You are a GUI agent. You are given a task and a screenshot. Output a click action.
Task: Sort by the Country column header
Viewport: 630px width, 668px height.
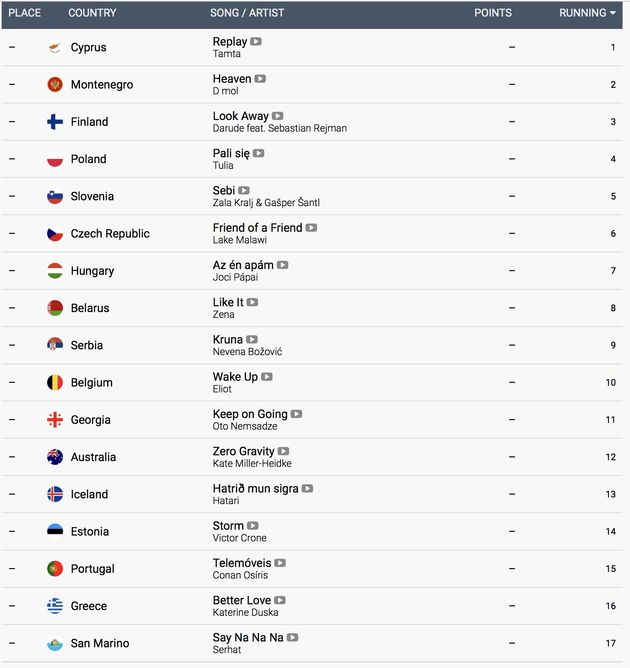tap(92, 13)
